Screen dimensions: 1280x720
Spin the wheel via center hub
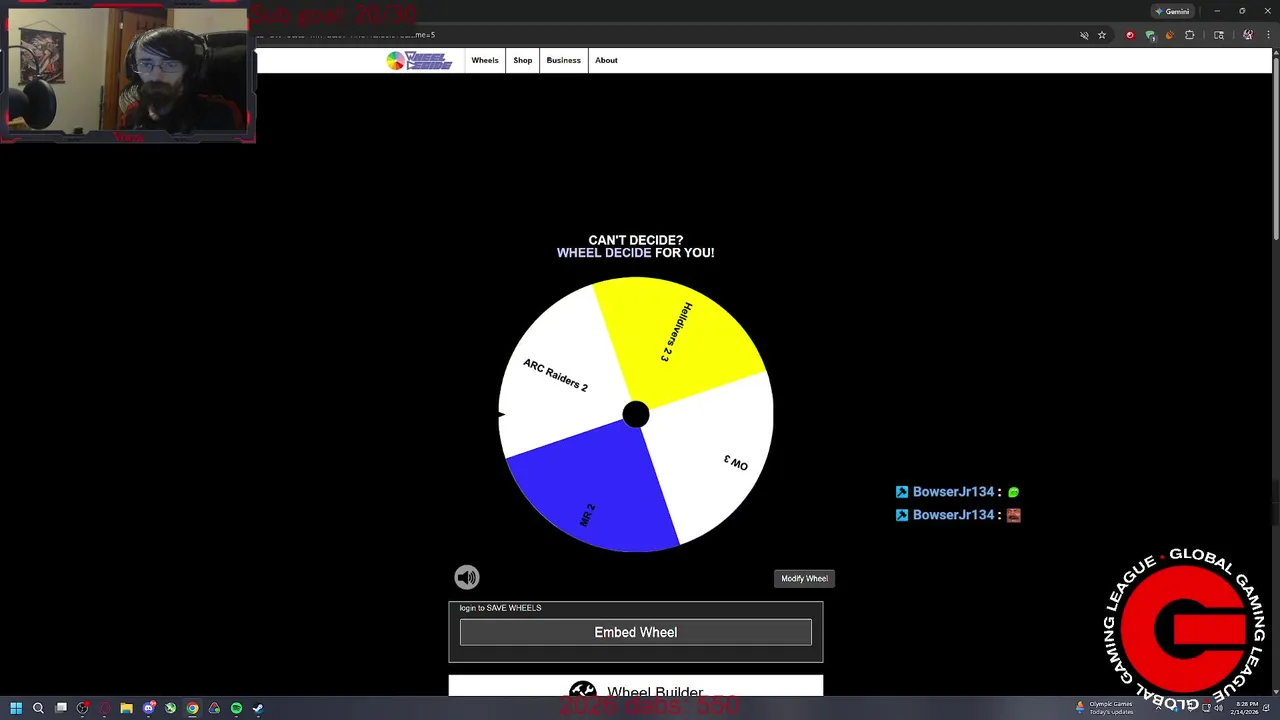pos(636,414)
